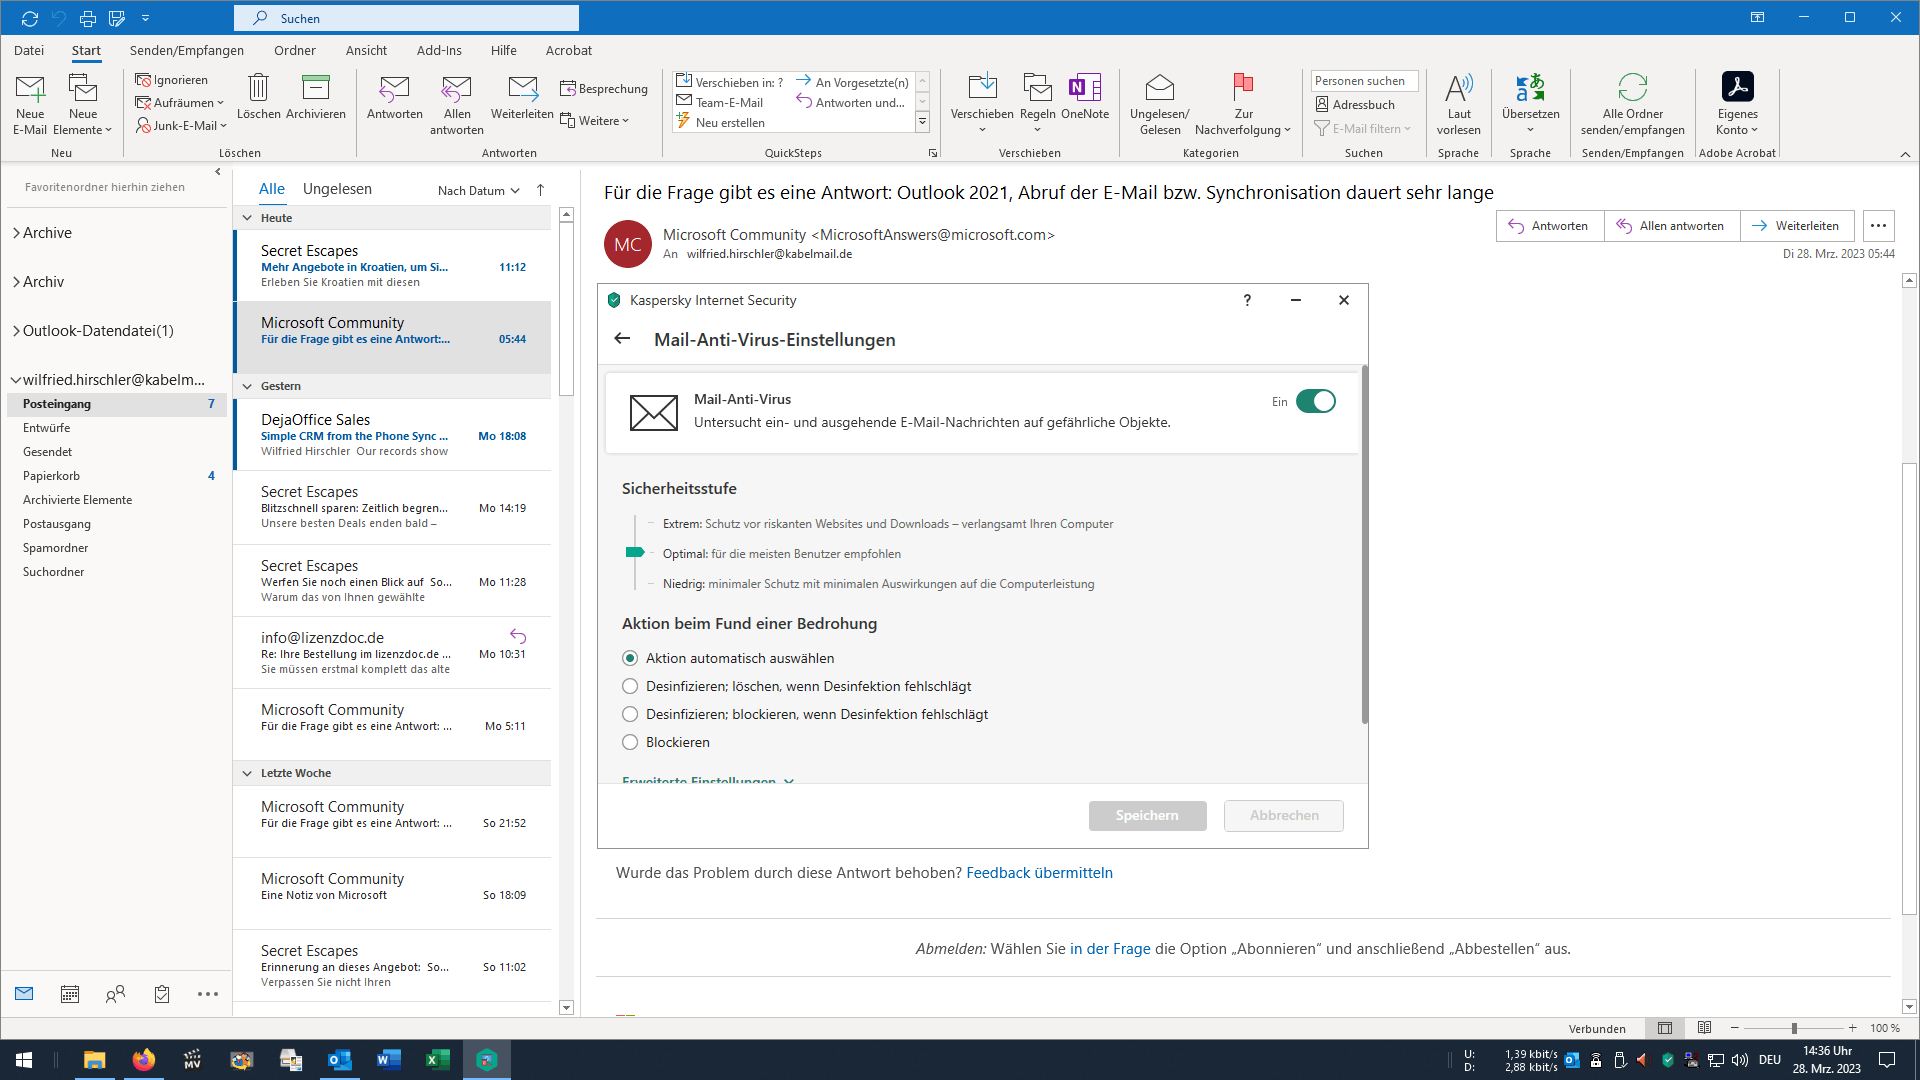Archive the message with the Archivieren icon
This screenshot has height=1080, width=1920.
(315, 88)
